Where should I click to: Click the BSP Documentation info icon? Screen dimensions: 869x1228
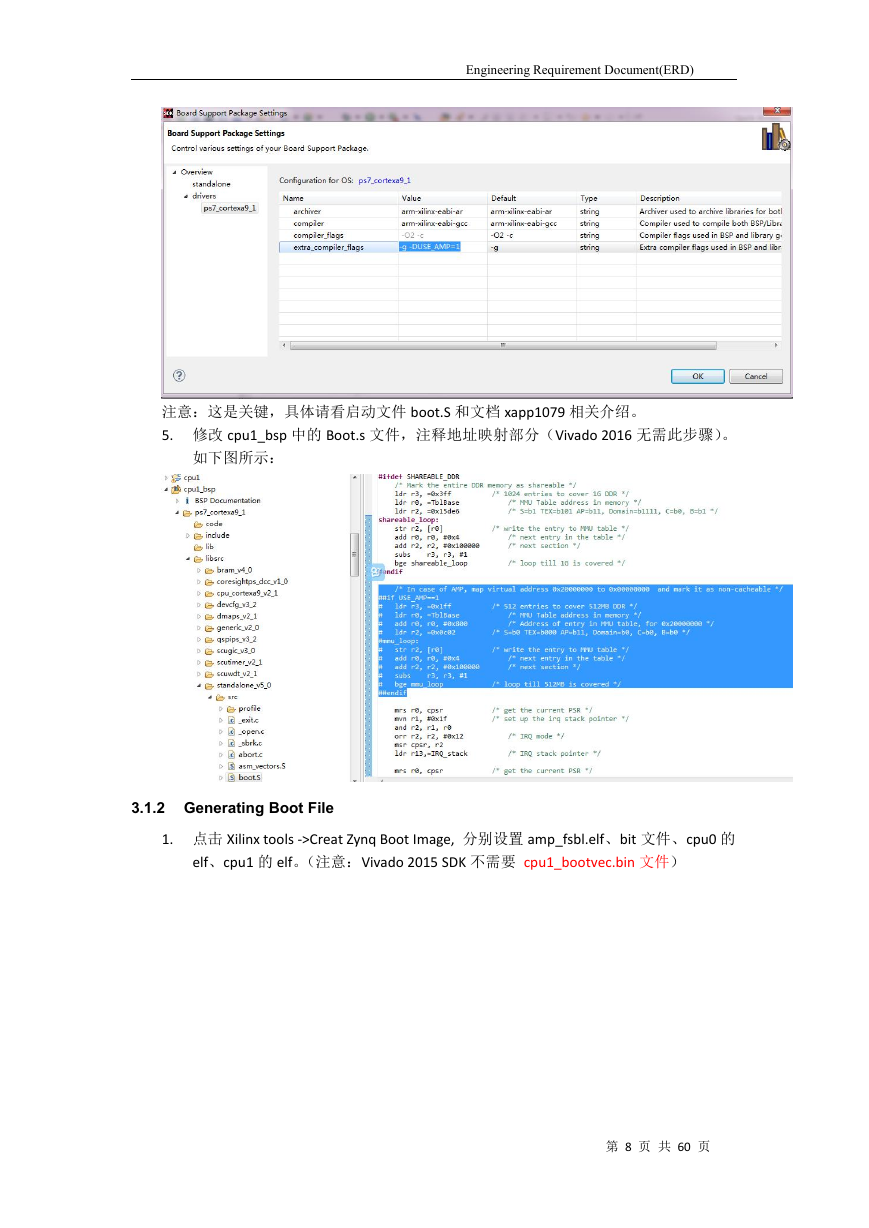coord(189,500)
